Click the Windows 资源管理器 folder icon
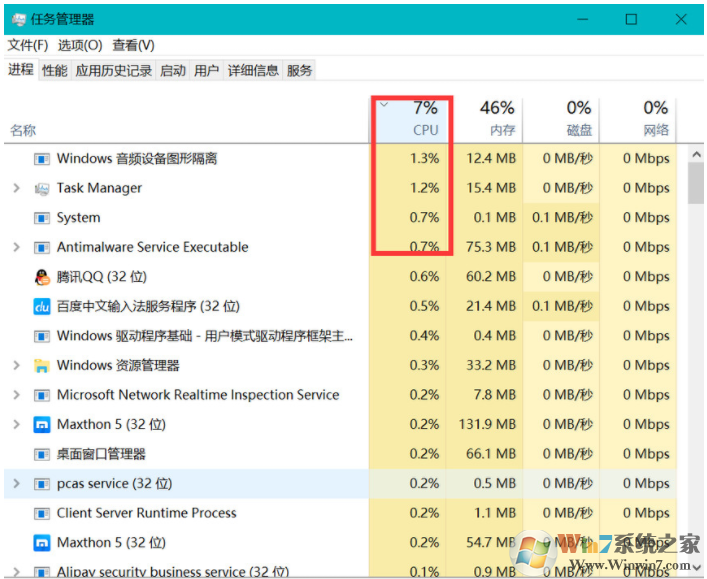This screenshot has height=579, width=707. pyautogui.click(x=42, y=365)
